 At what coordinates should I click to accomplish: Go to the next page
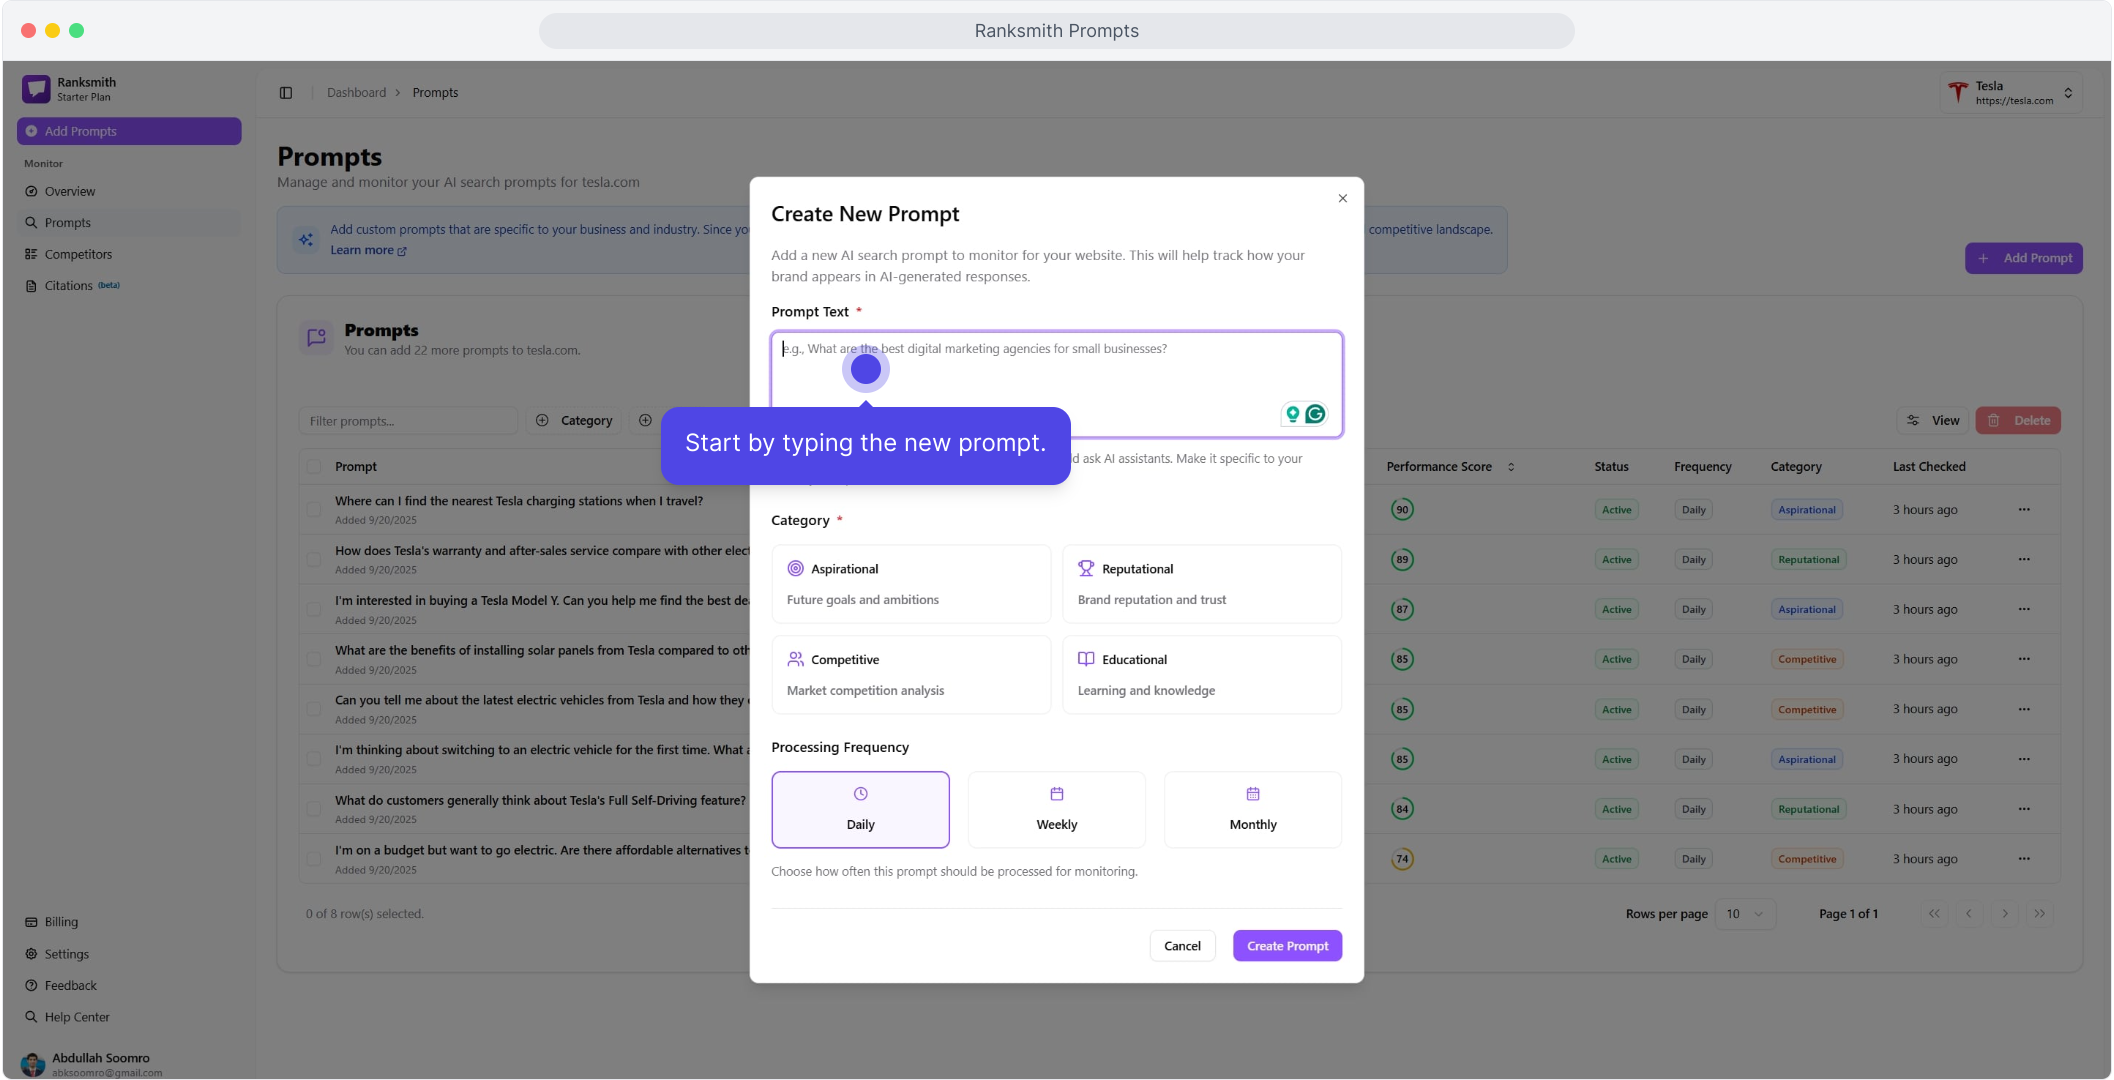tap(2004, 914)
